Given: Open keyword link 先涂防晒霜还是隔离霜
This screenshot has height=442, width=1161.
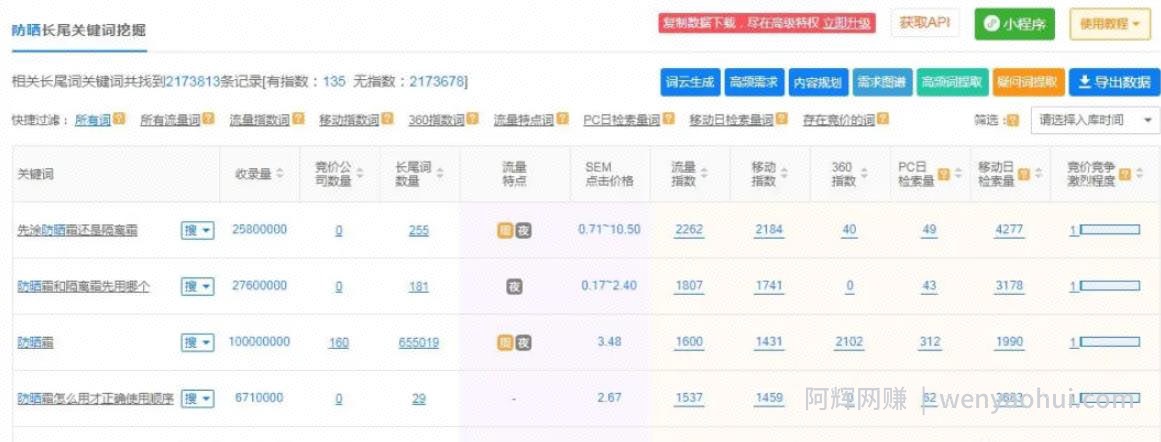Looking at the screenshot, I should (x=78, y=230).
